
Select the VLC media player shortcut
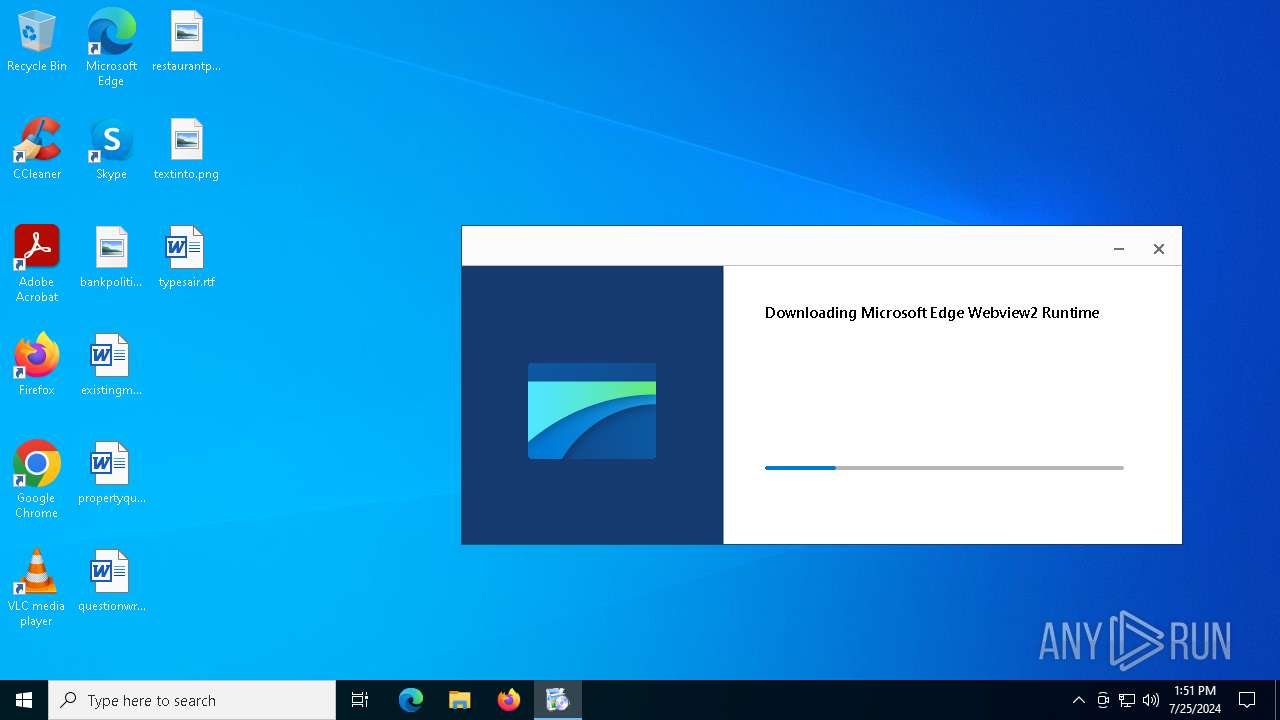click(x=37, y=588)
